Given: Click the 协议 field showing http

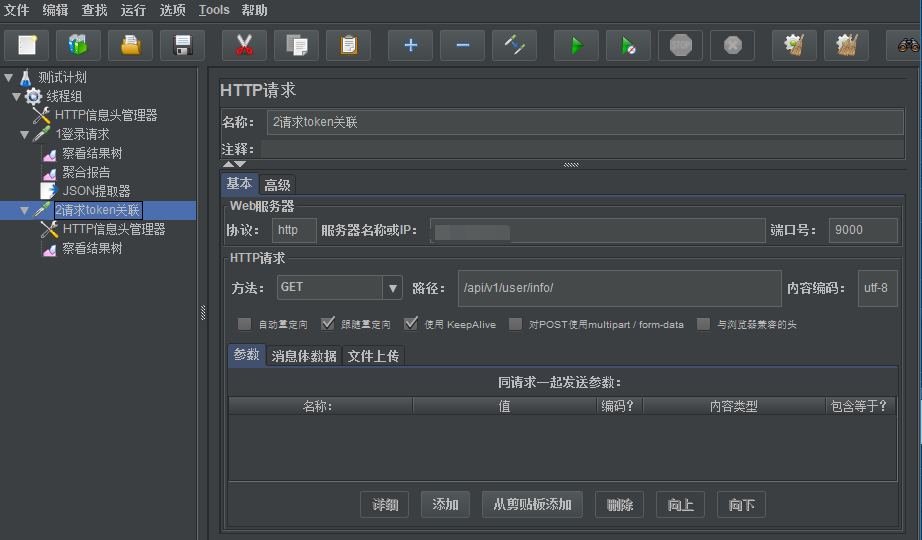Looking at the screenshot, I should click(x=294, y=230).
